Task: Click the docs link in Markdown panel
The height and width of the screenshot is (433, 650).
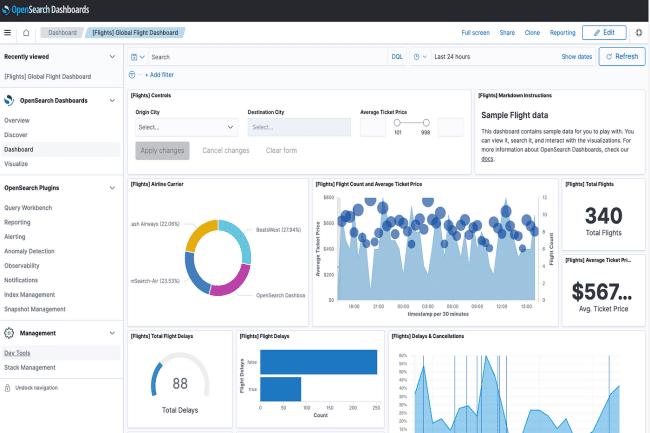Action: tap(487, 159)
